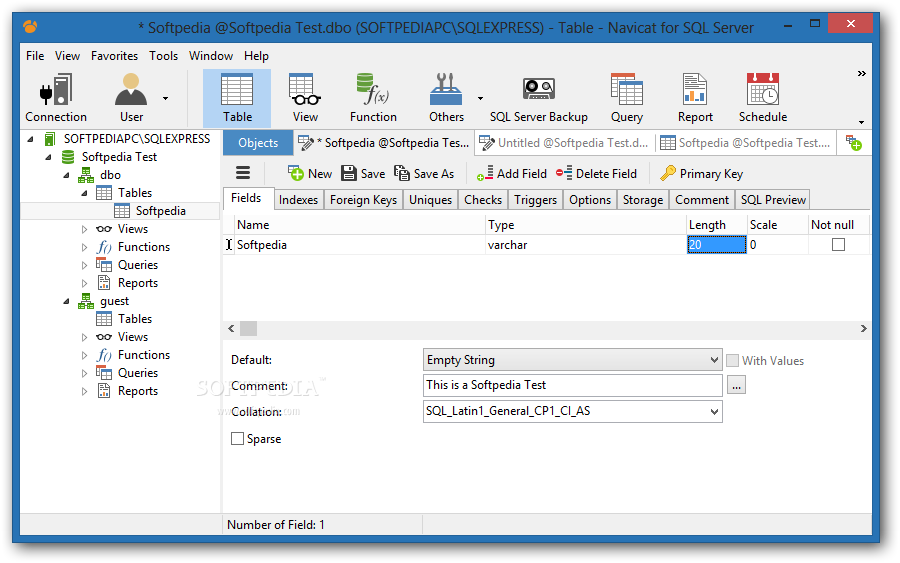The image size is (900, 563).
Task: Switch to the Untitled @Softpedia Test tab
Action: [566, 143]
